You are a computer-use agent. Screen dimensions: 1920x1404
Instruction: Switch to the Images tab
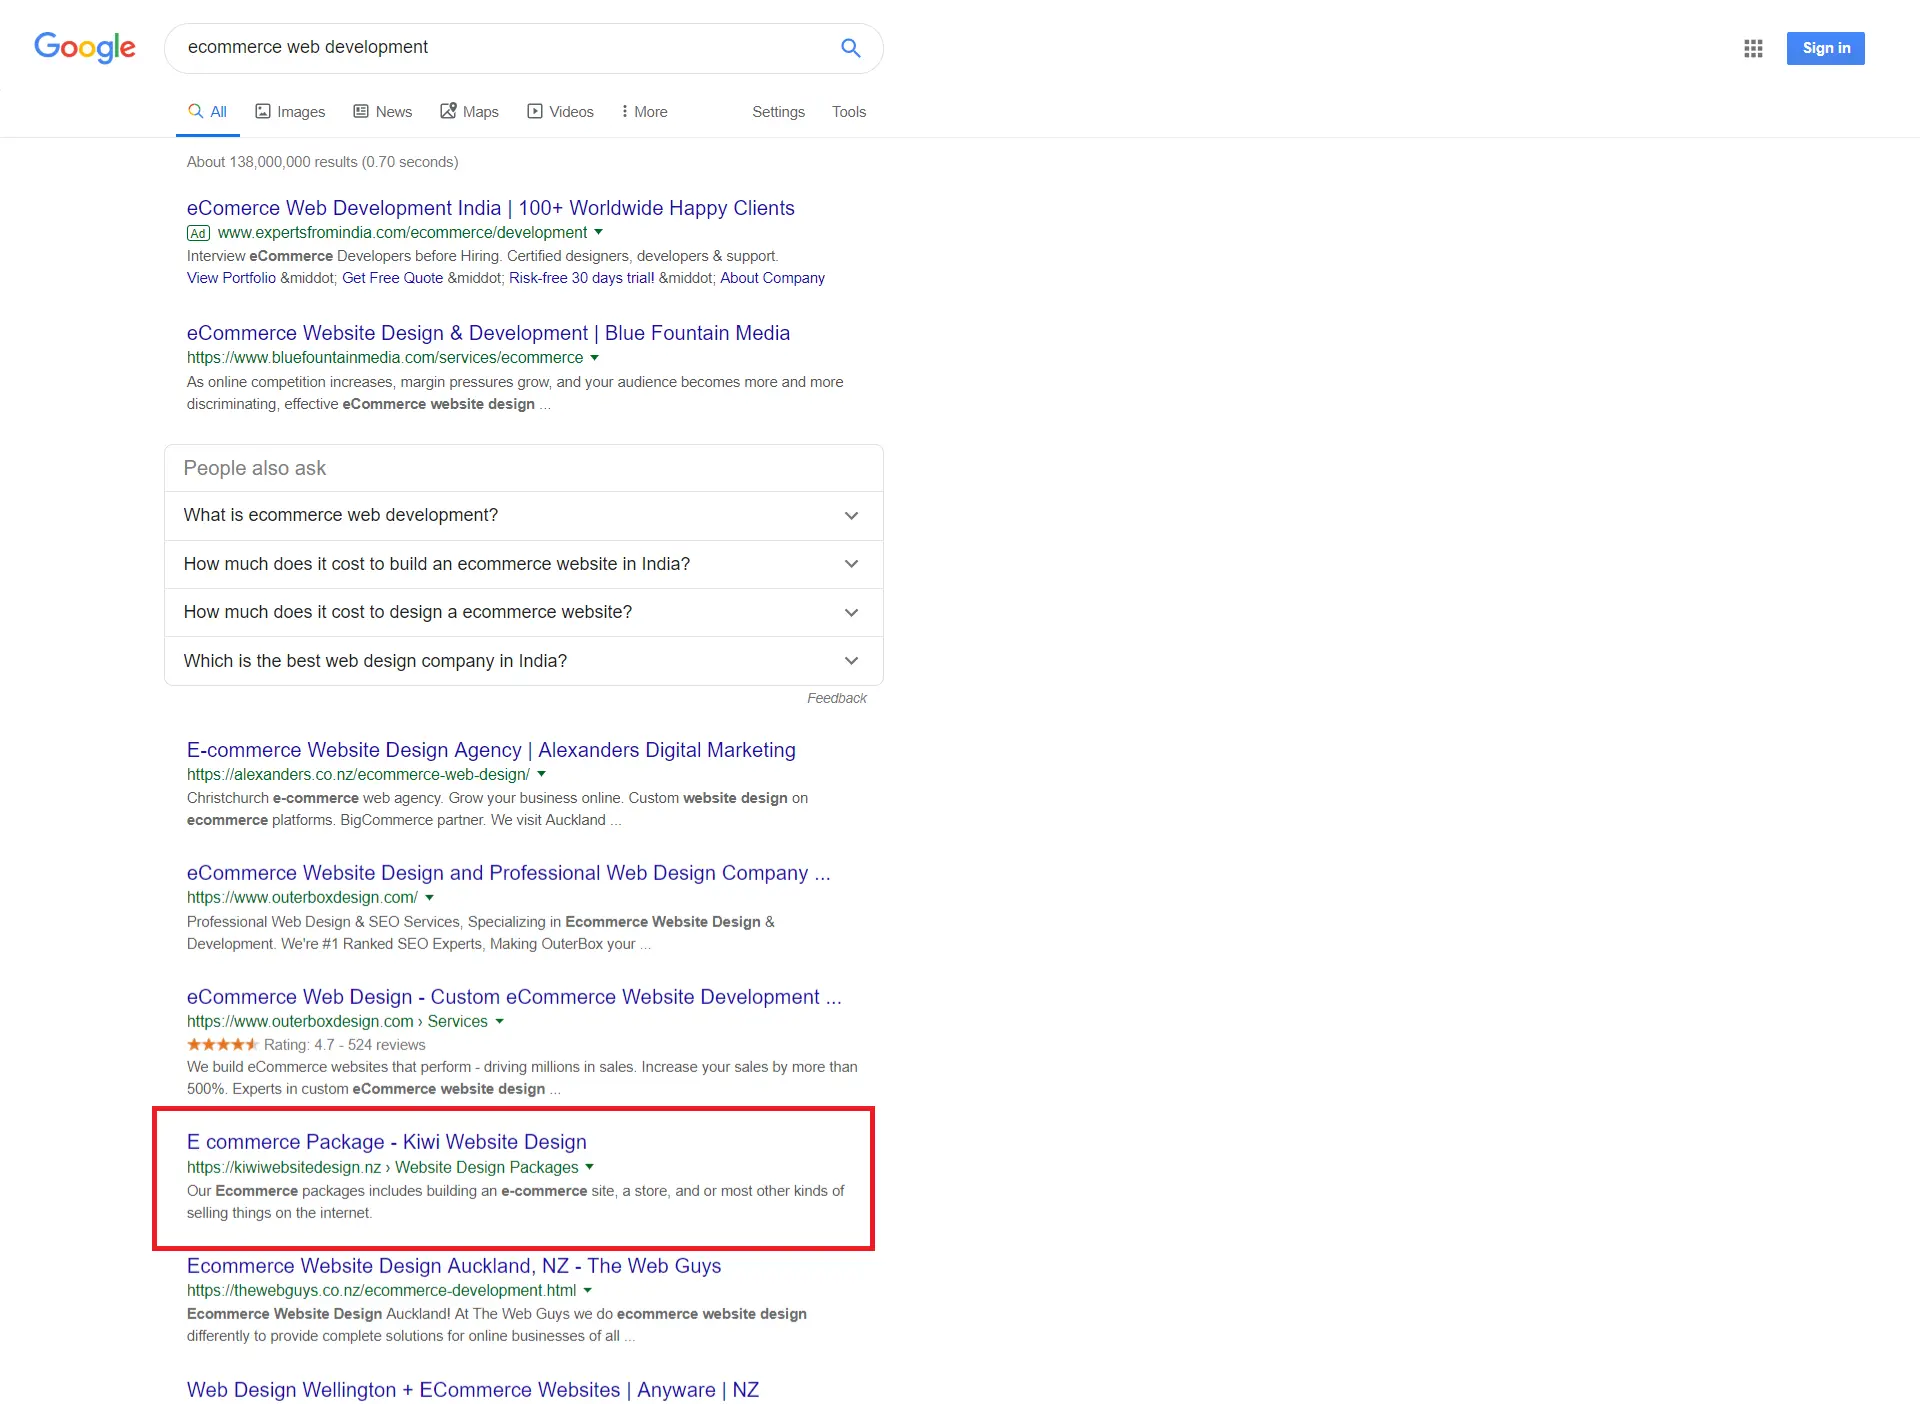[x=290, y=112]
